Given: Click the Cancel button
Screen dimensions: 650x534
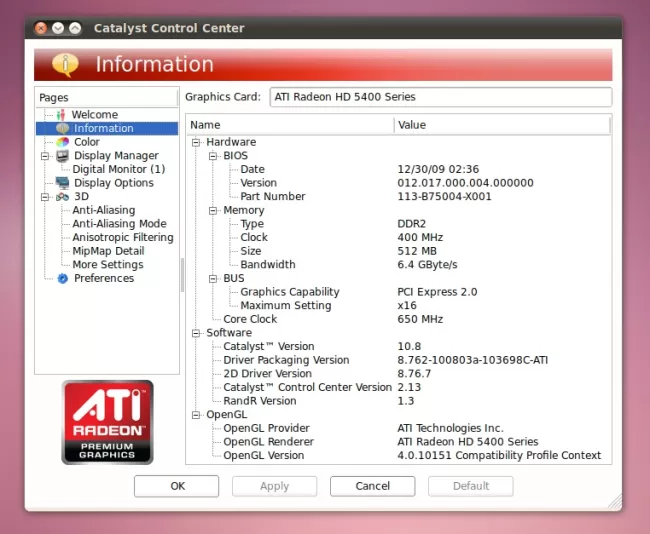Looking at the screenshot, I should tap(372, 486).
